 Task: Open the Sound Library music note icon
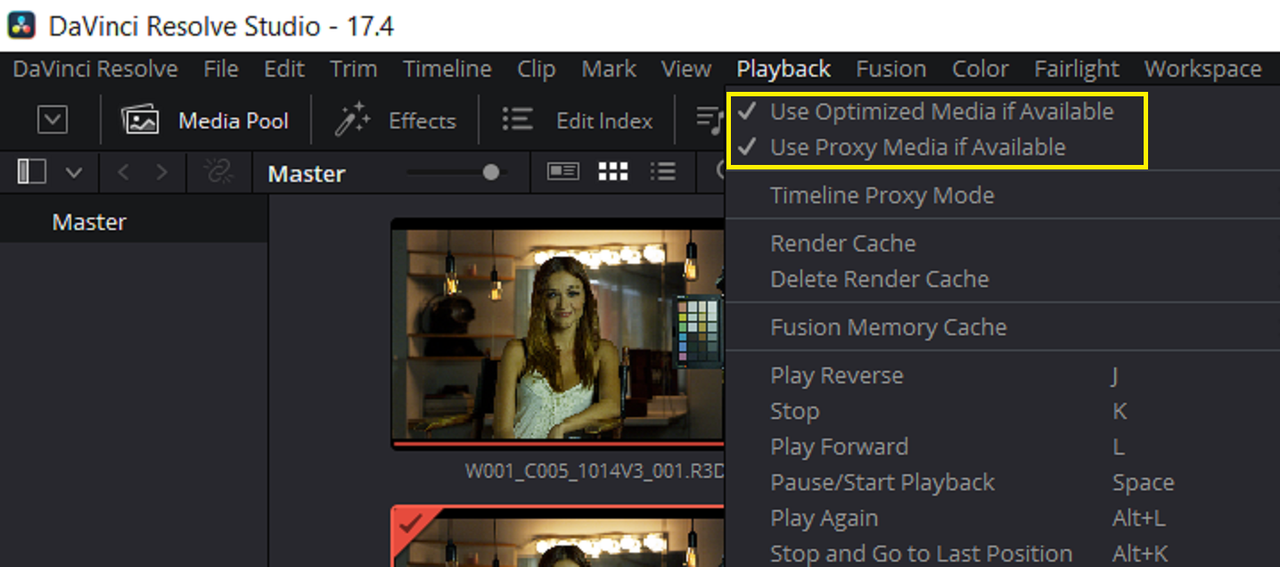tap(709, 121)
